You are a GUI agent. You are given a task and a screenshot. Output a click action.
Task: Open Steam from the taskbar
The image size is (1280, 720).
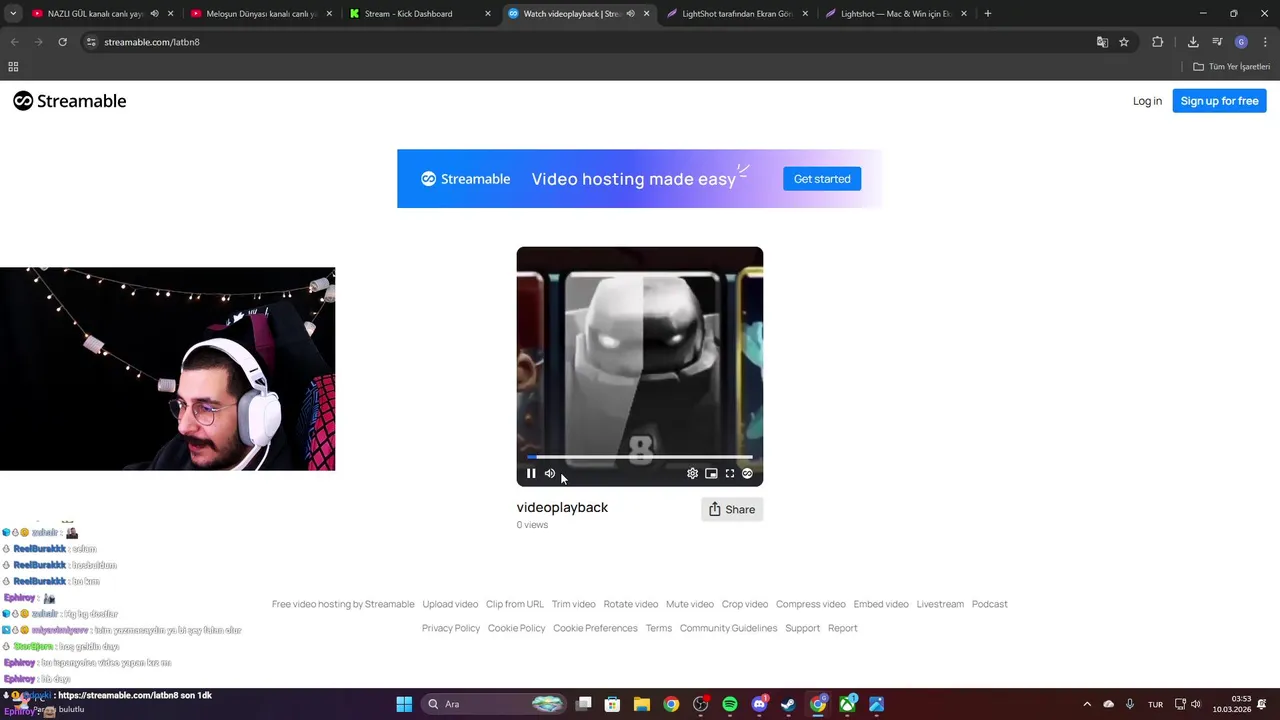point(788,704)
